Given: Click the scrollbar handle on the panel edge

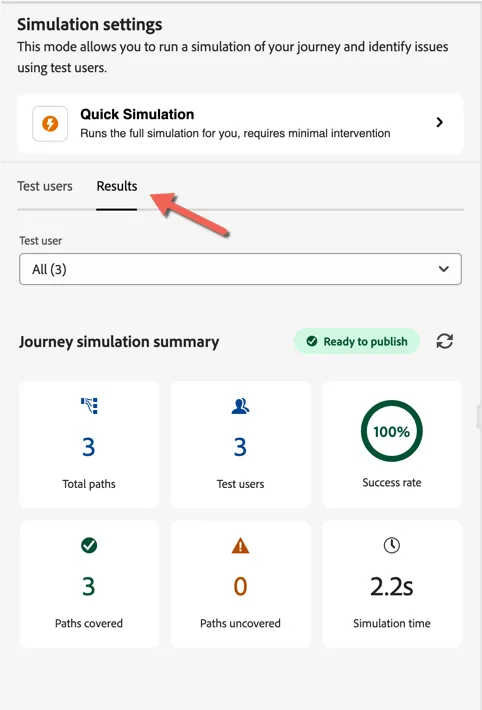Looking at the screenshot, I should pos(479,417).
